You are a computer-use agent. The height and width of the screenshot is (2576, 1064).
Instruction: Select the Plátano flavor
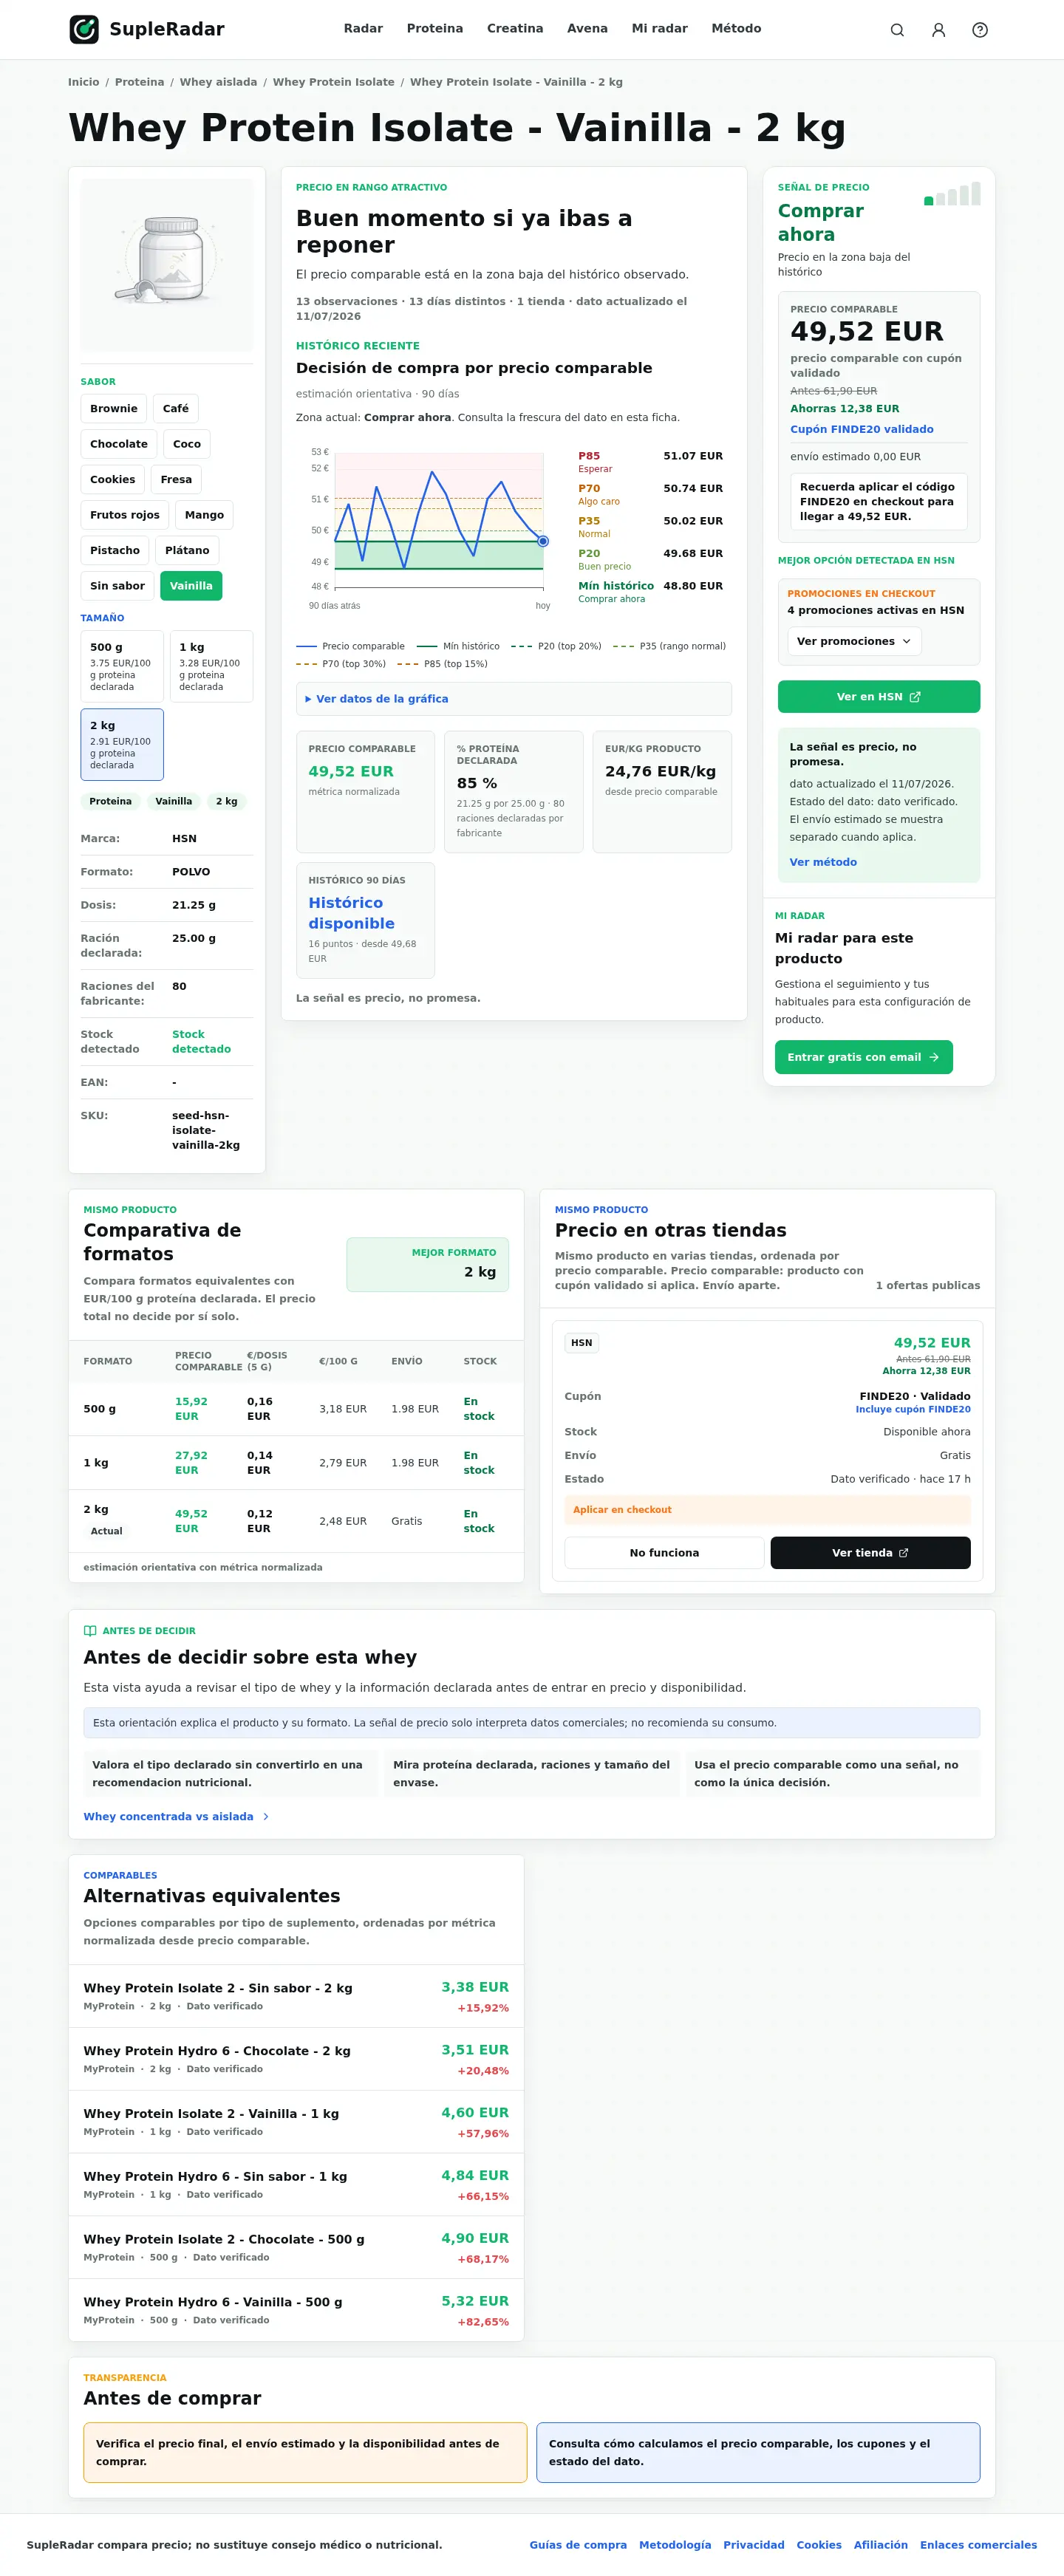pyautogui.click(x=187, y=550)
